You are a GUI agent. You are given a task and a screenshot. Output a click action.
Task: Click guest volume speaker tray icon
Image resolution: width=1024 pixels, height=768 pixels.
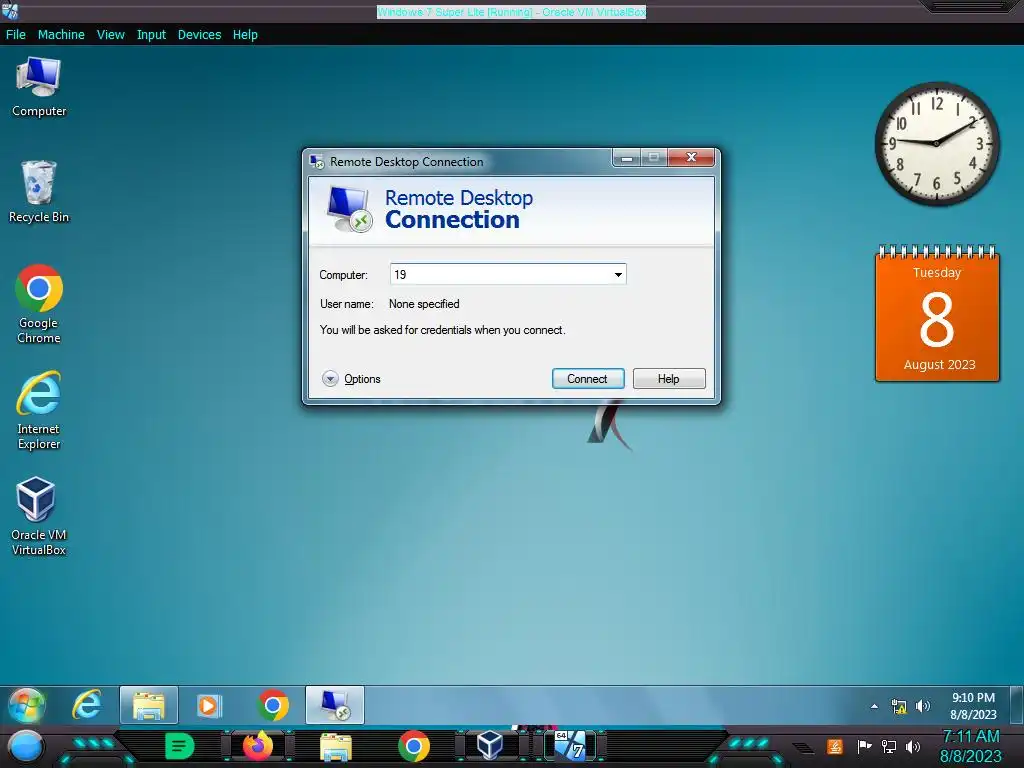coord(923,706)
